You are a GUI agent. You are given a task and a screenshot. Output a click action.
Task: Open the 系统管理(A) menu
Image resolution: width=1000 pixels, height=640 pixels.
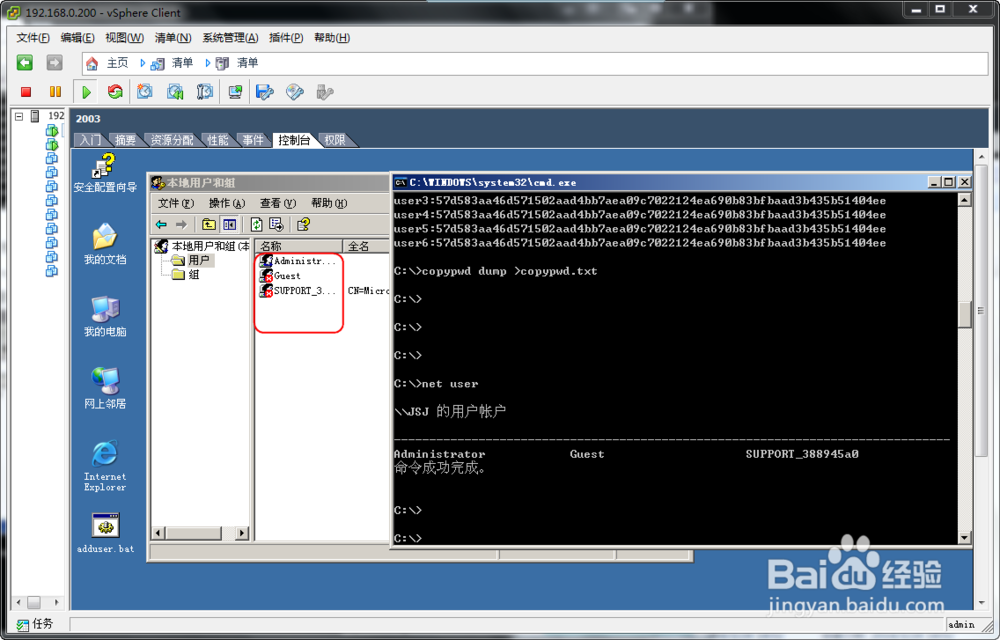pos(230,38)
